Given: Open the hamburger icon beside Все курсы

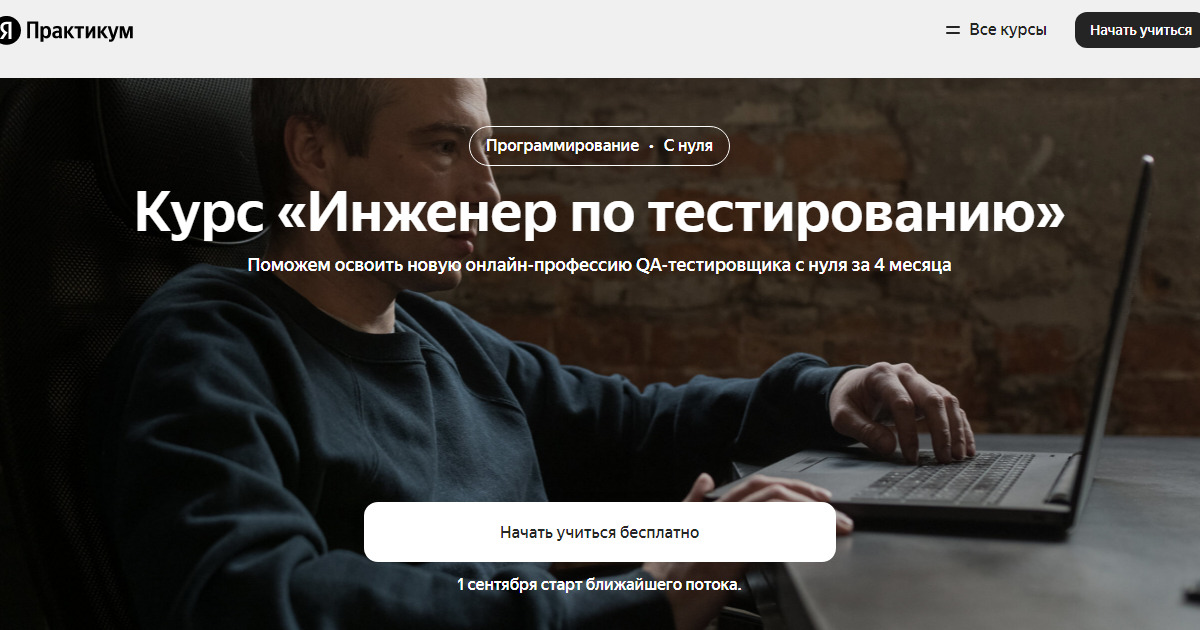Looking at the screenshot, I should pyautogui.click(x=953, y=30).
